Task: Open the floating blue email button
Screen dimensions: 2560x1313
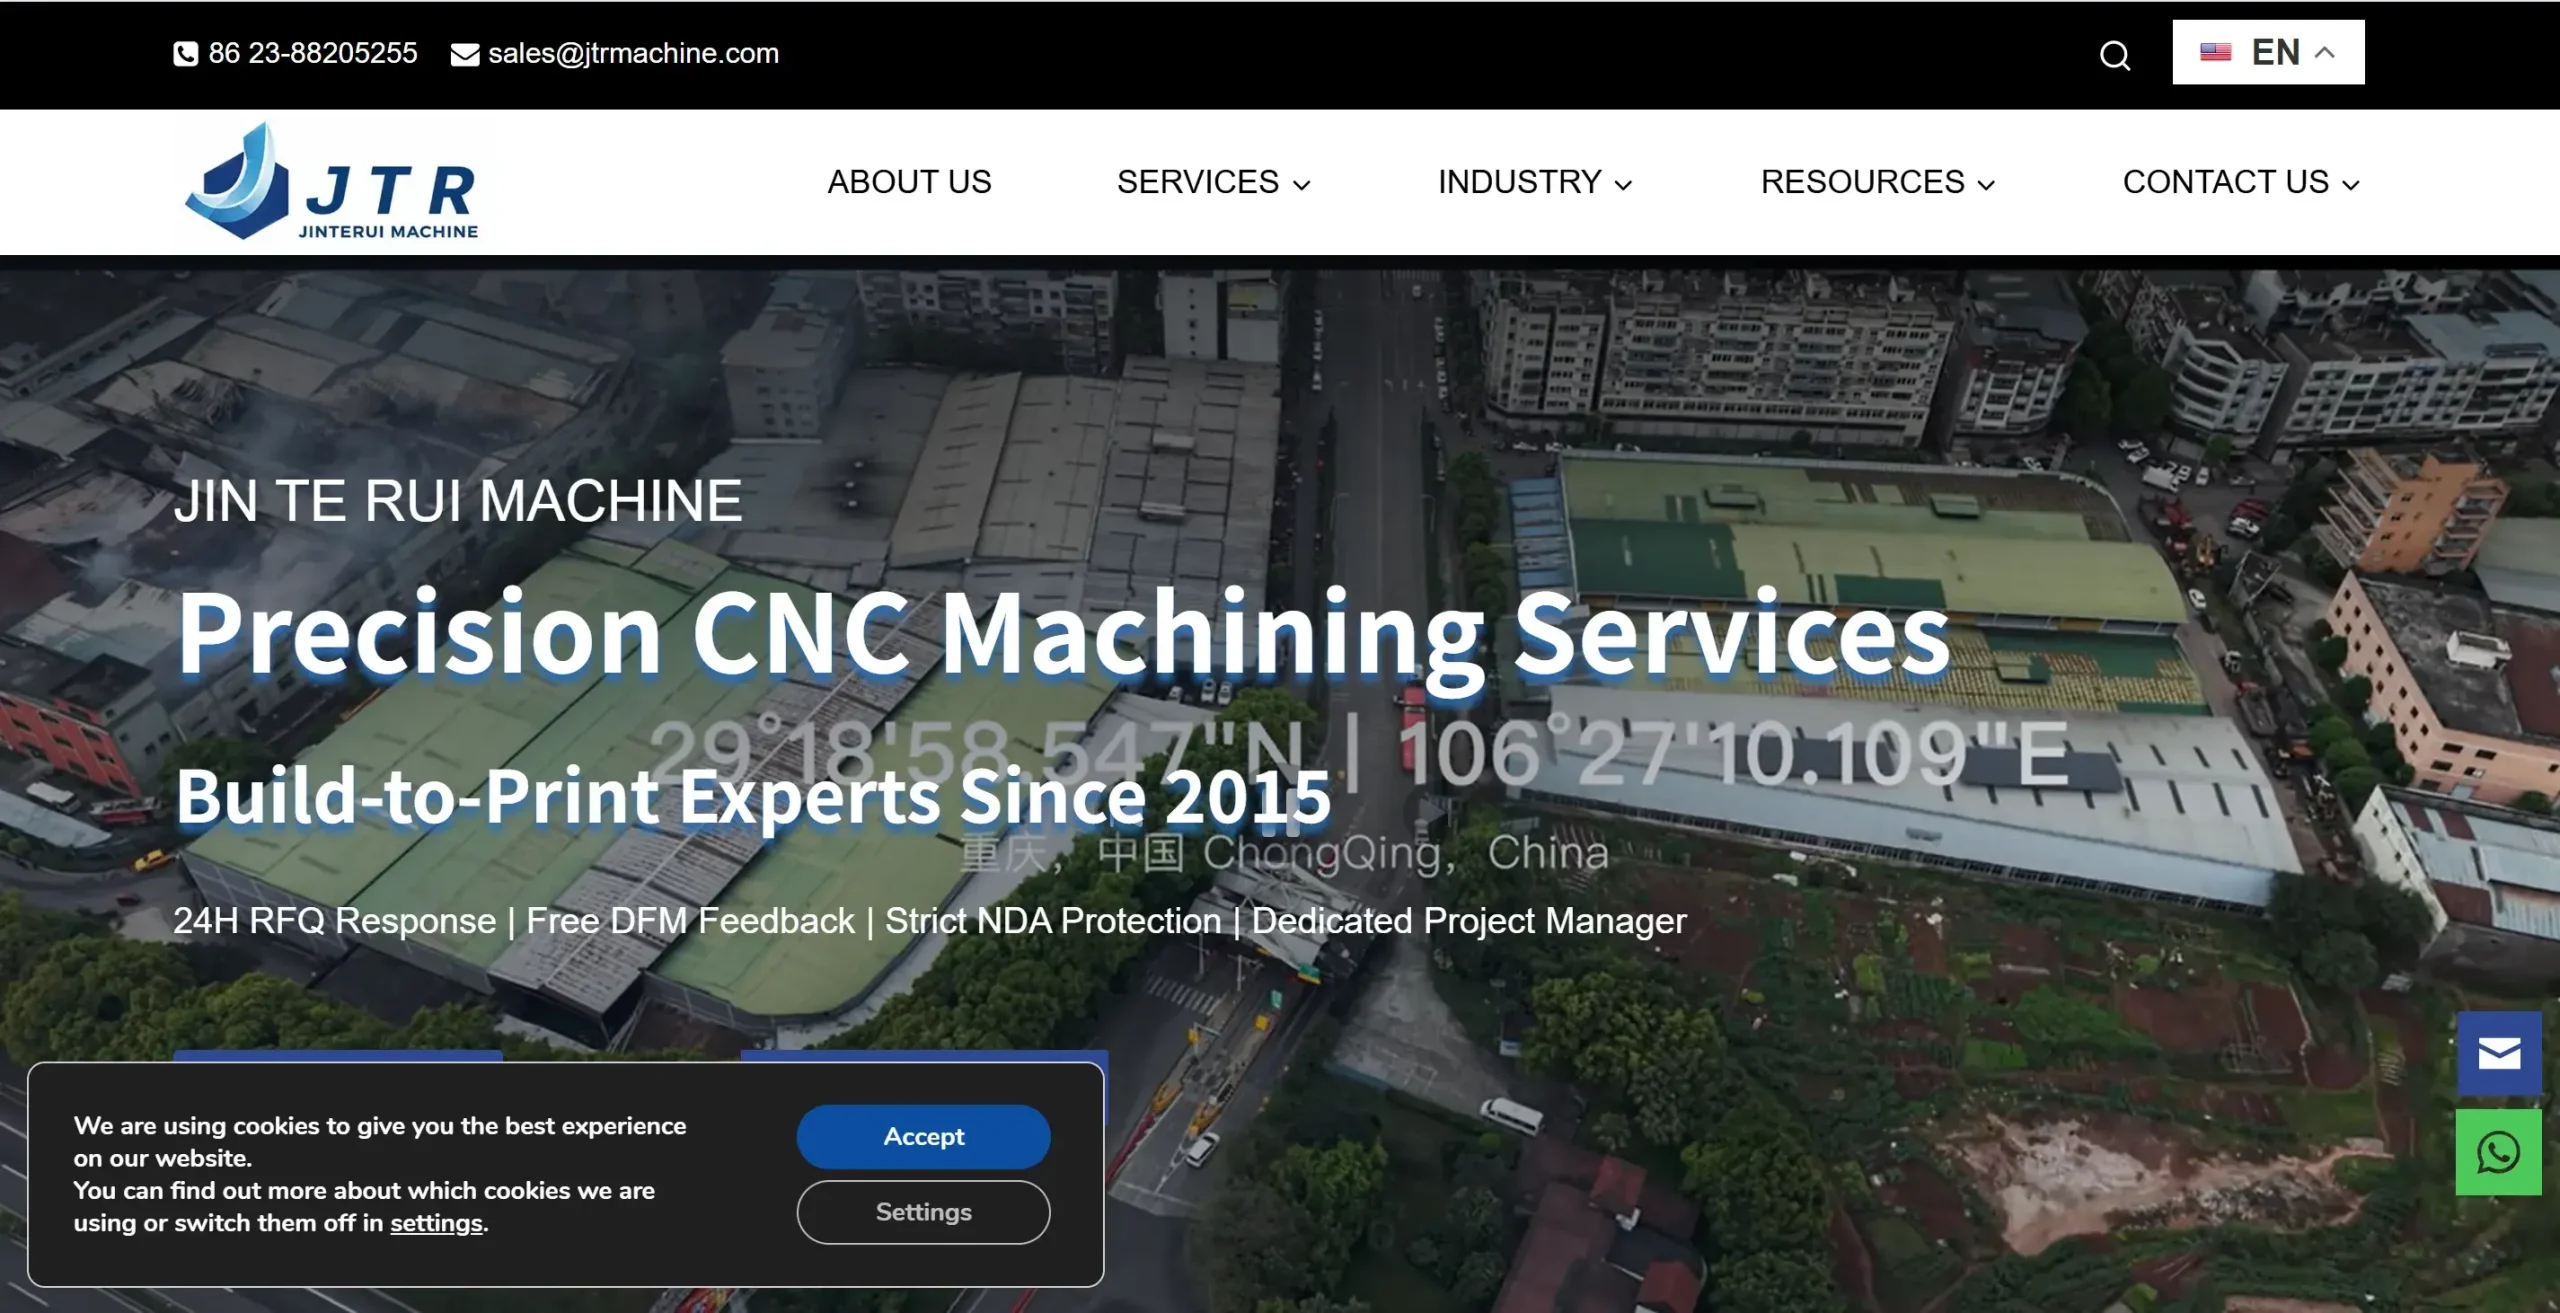Action: tap(2499, 1053)
